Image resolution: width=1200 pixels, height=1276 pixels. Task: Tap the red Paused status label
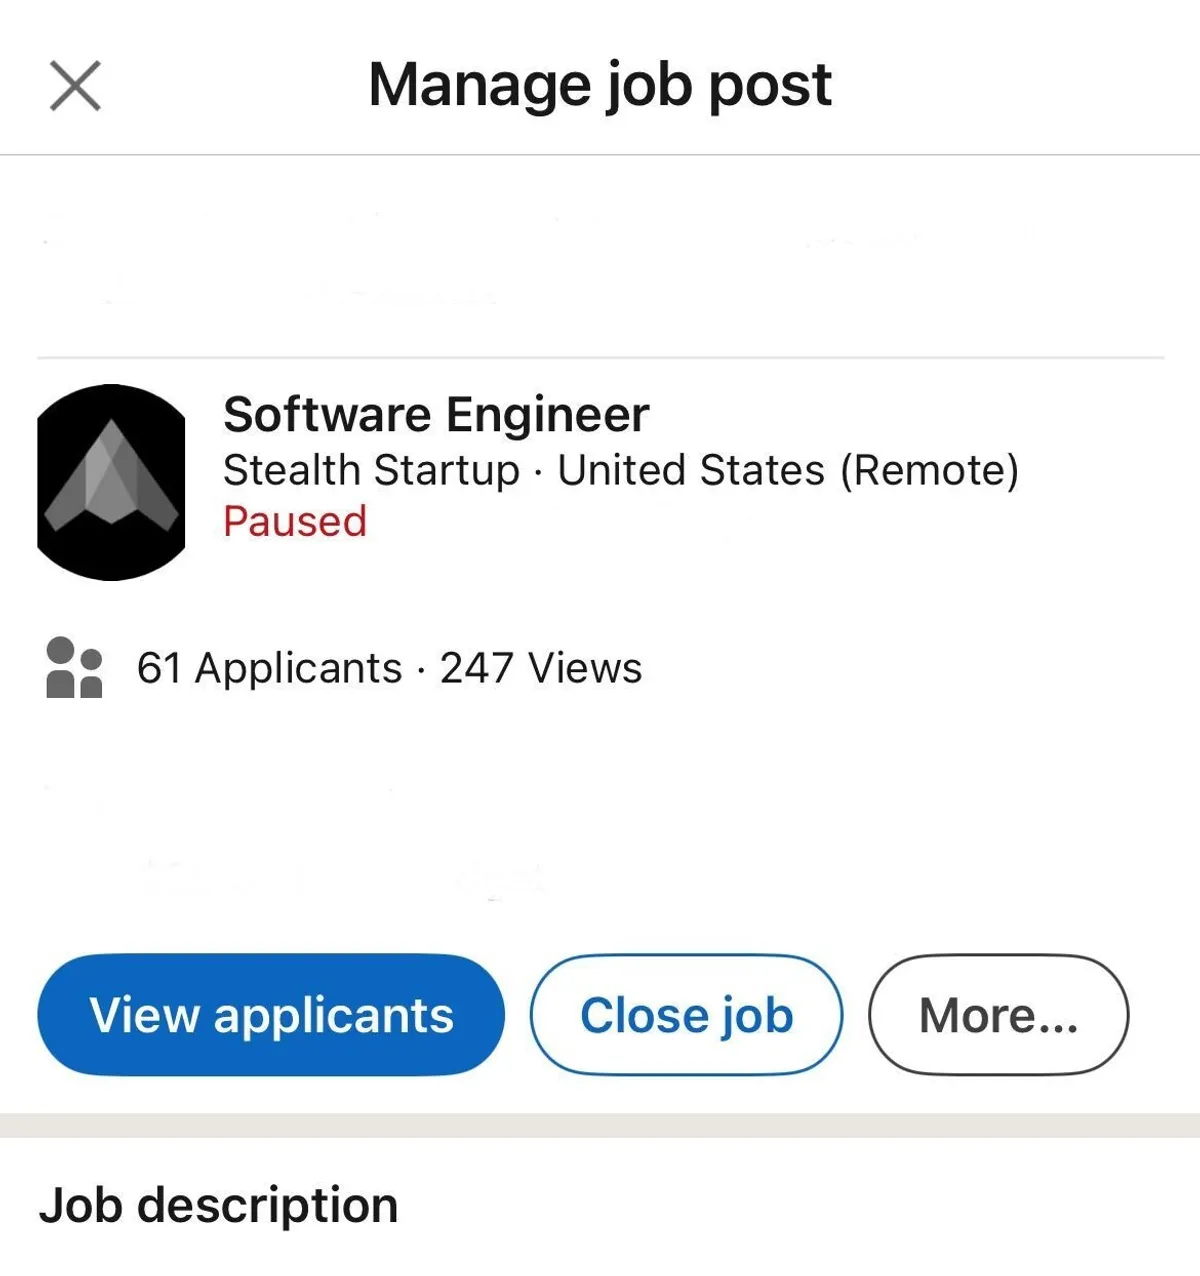(x=295, y=522)
